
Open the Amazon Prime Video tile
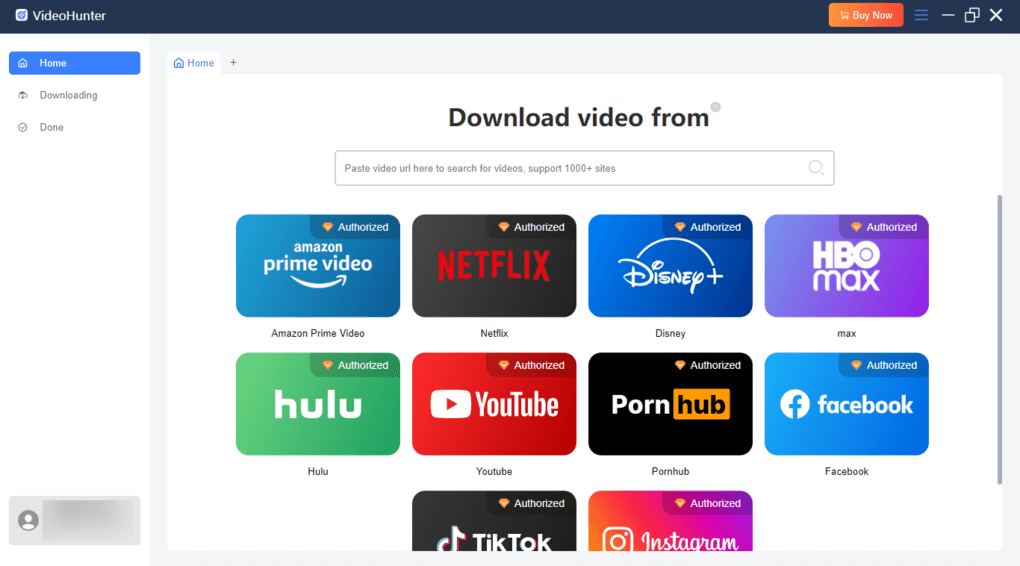[317, 265]
